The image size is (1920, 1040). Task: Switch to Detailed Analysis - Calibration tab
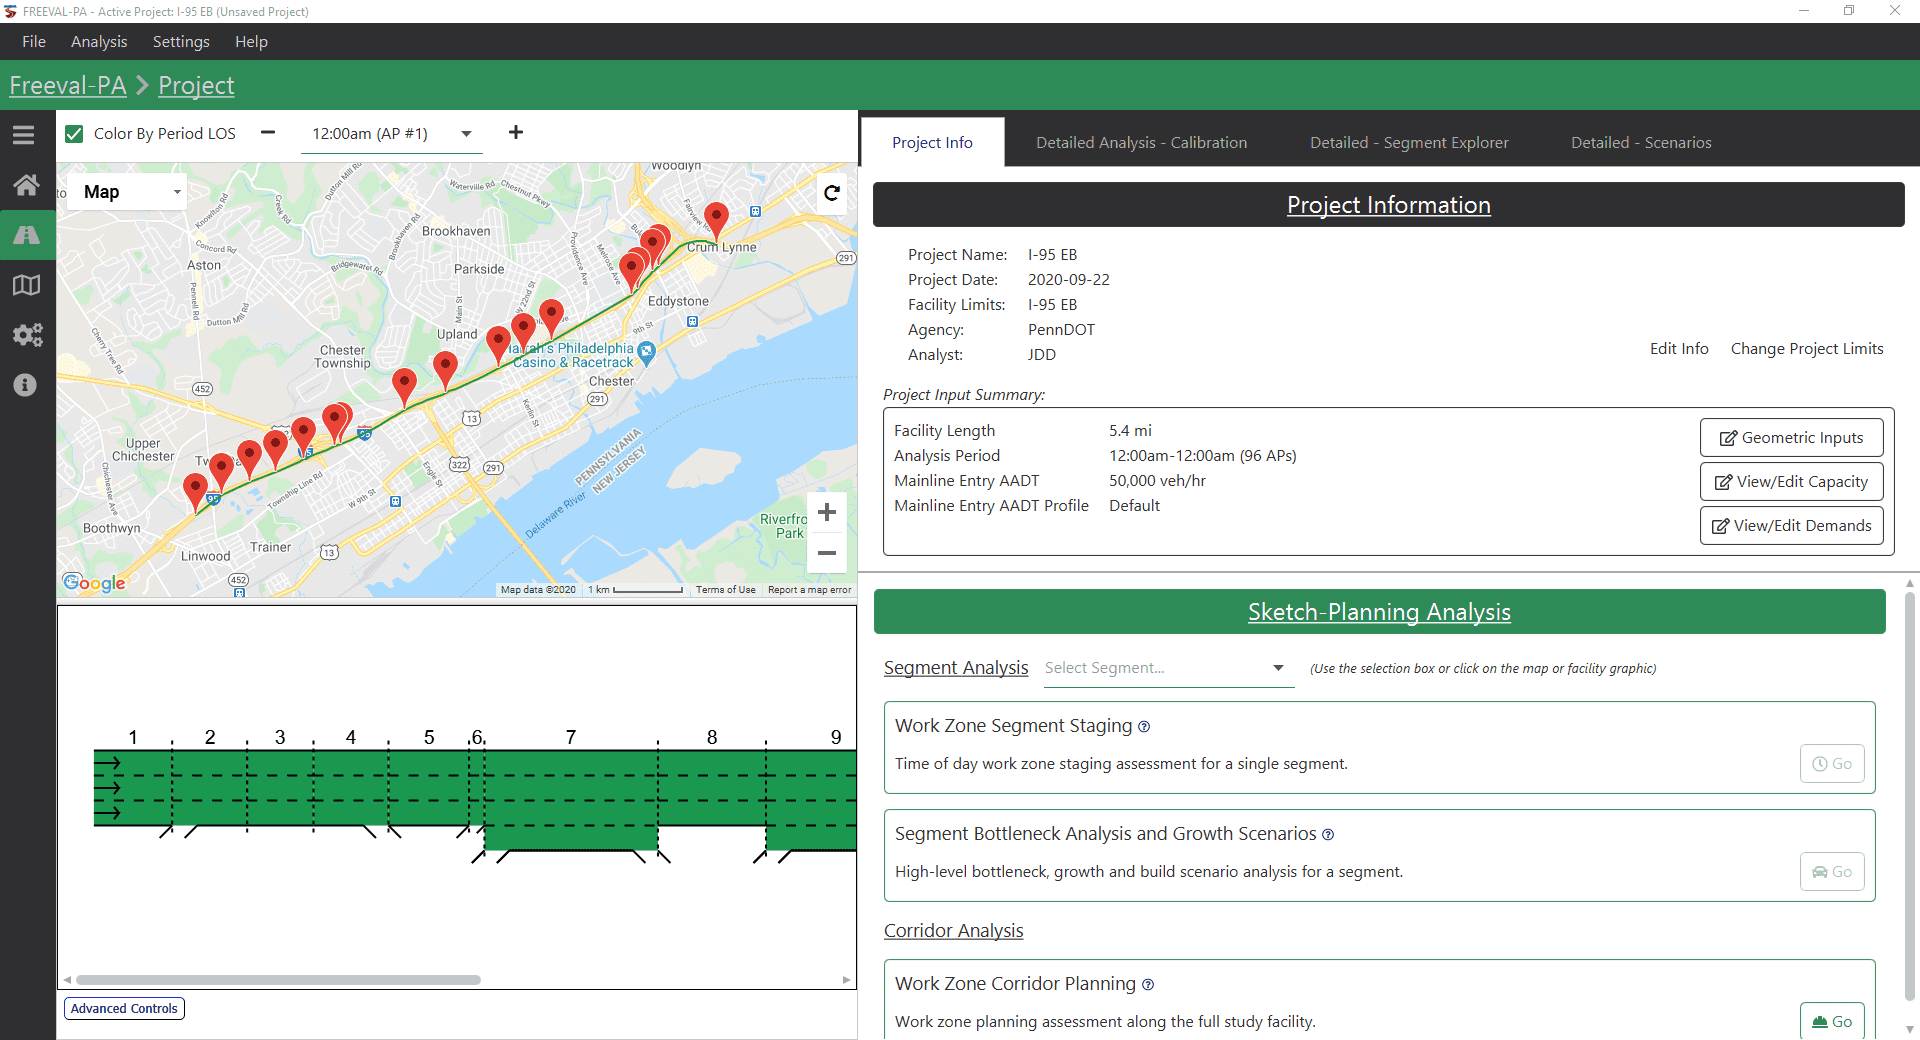tap(1141, 143)
